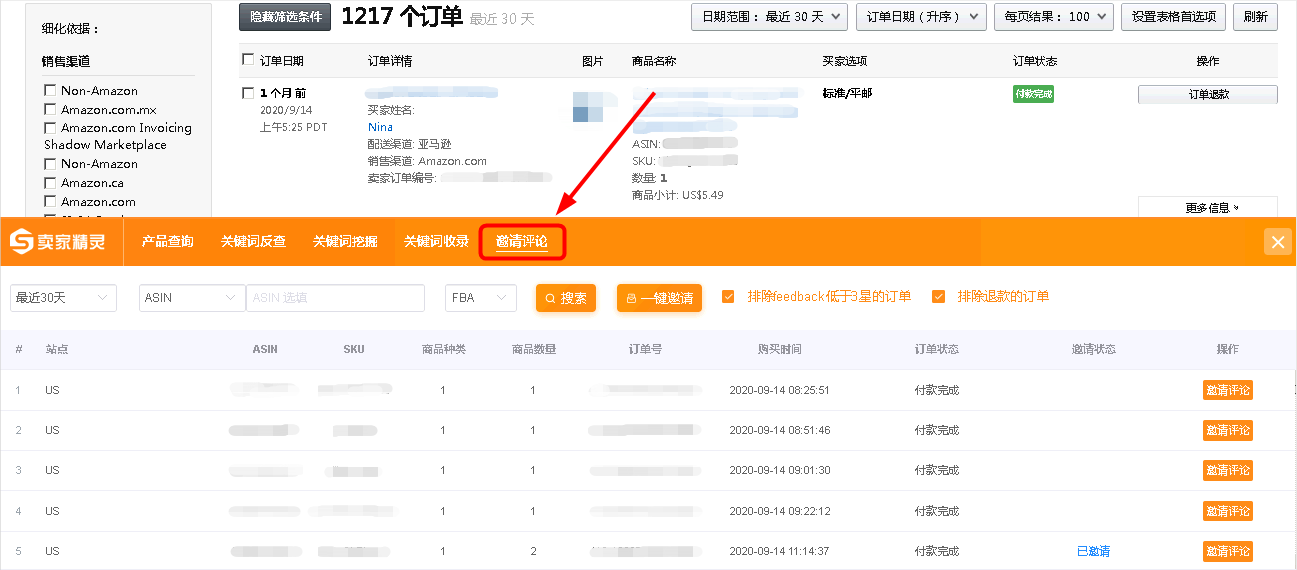Click the orange 搜索 search button
The width and height of the screenshot is (1297, 570).
(566, 298)
